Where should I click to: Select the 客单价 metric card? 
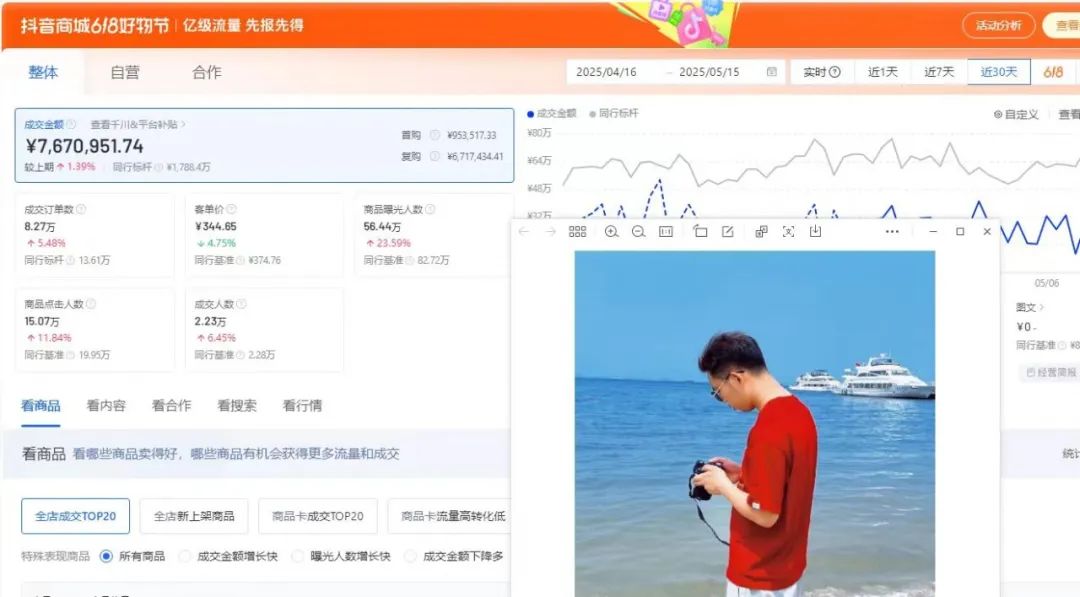(264, 235)
